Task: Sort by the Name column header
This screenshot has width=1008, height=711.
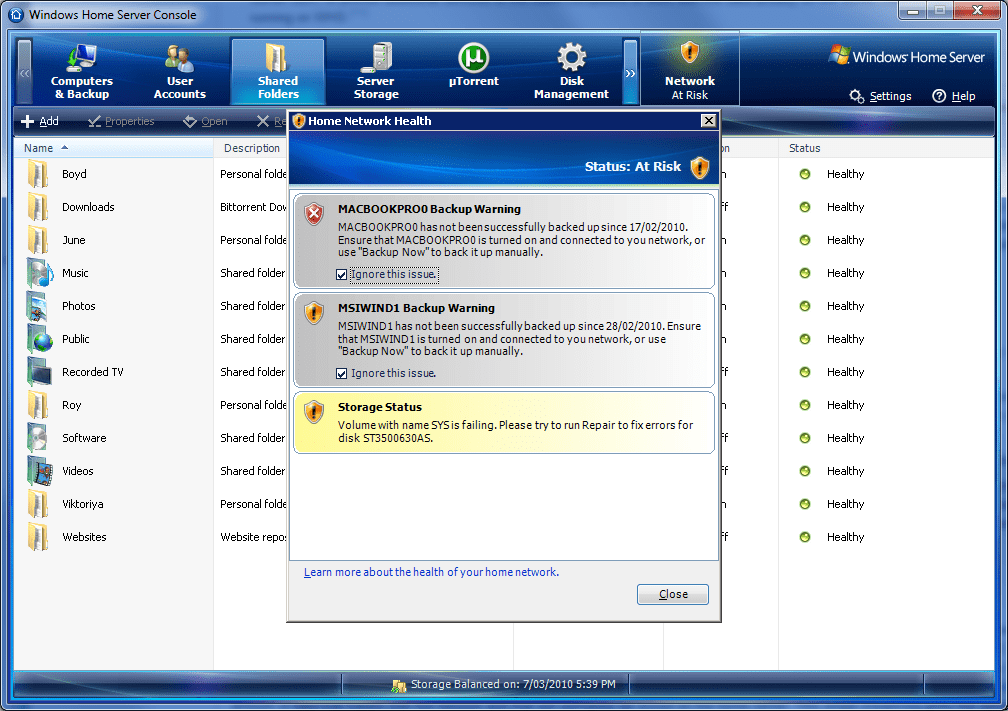Action: click(x=114, y=148)
